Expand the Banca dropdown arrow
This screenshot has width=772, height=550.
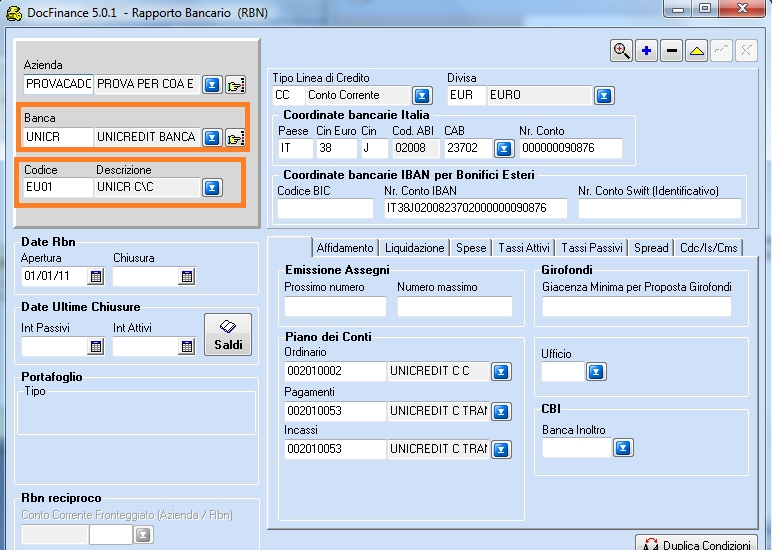pos(212,137)
